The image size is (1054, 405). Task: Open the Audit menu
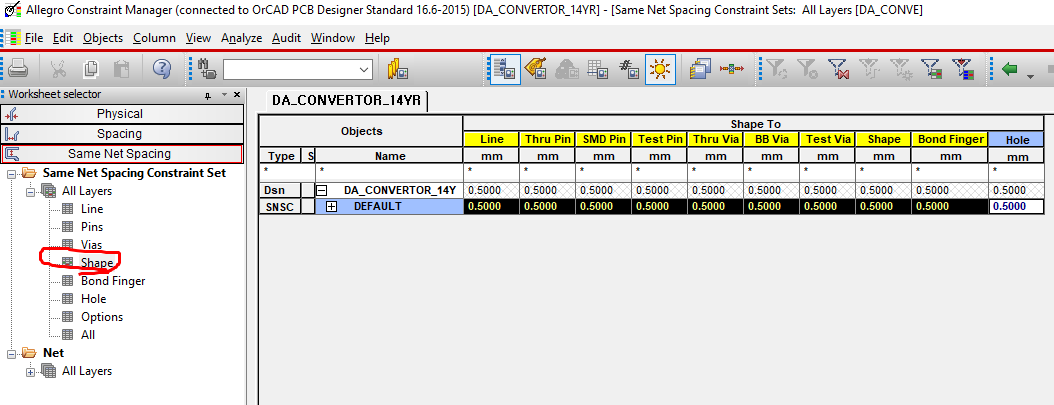[x=286, y=38]
